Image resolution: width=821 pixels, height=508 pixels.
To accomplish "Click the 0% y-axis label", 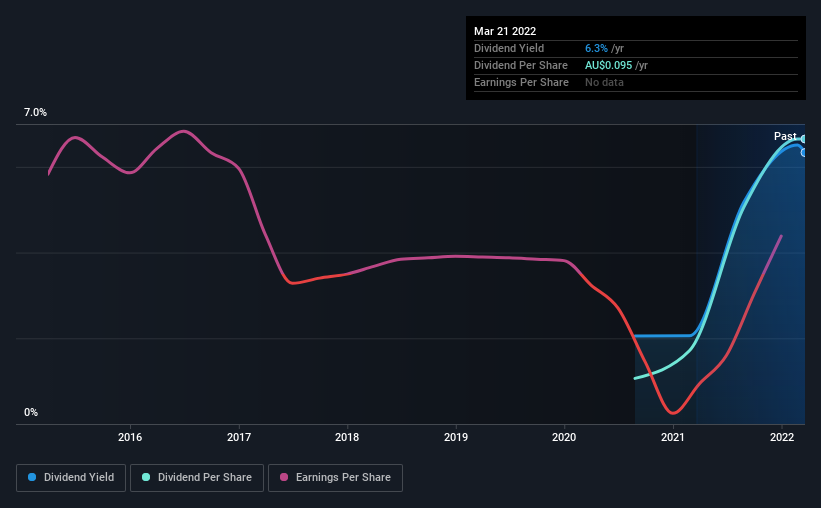I will coord(31,412).
